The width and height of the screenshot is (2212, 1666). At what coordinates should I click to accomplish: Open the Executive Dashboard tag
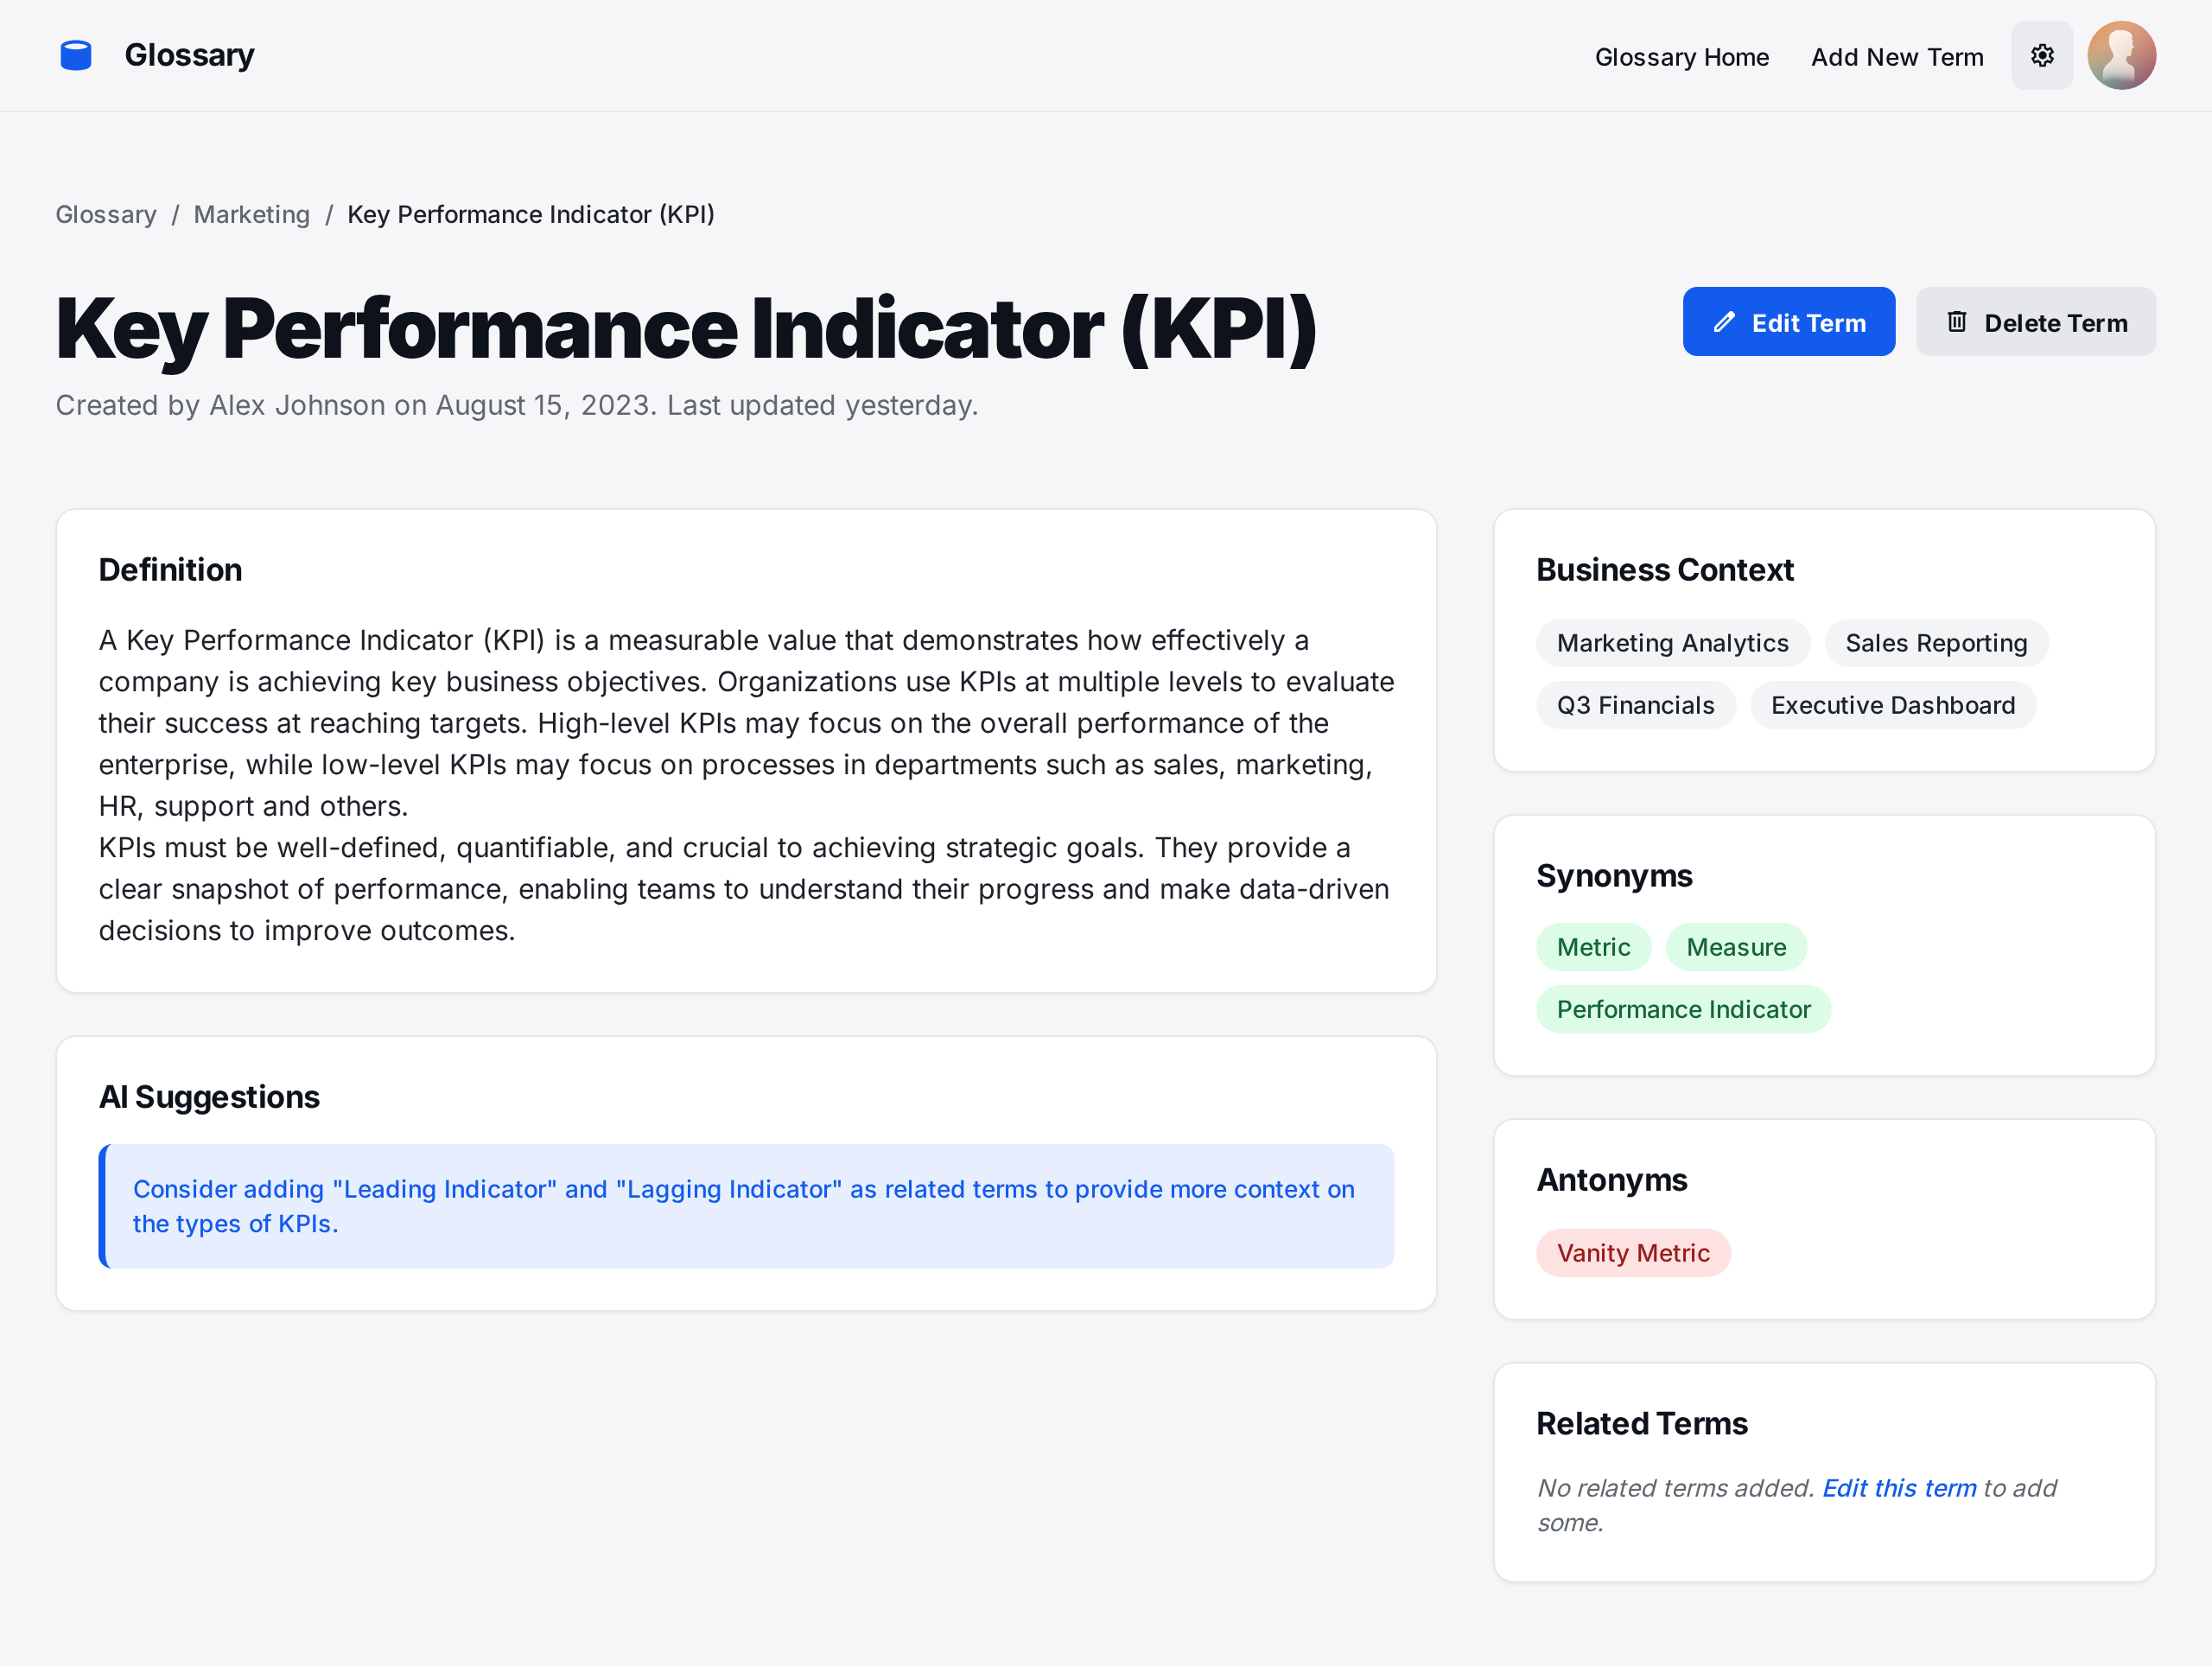tap(1892, 705)
